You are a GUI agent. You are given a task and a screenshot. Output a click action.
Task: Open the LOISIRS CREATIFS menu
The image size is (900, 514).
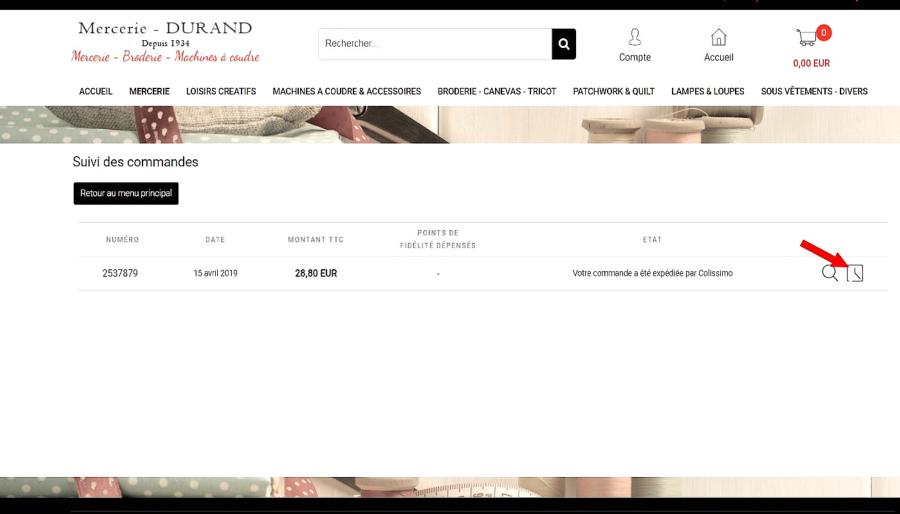point(221,91)
